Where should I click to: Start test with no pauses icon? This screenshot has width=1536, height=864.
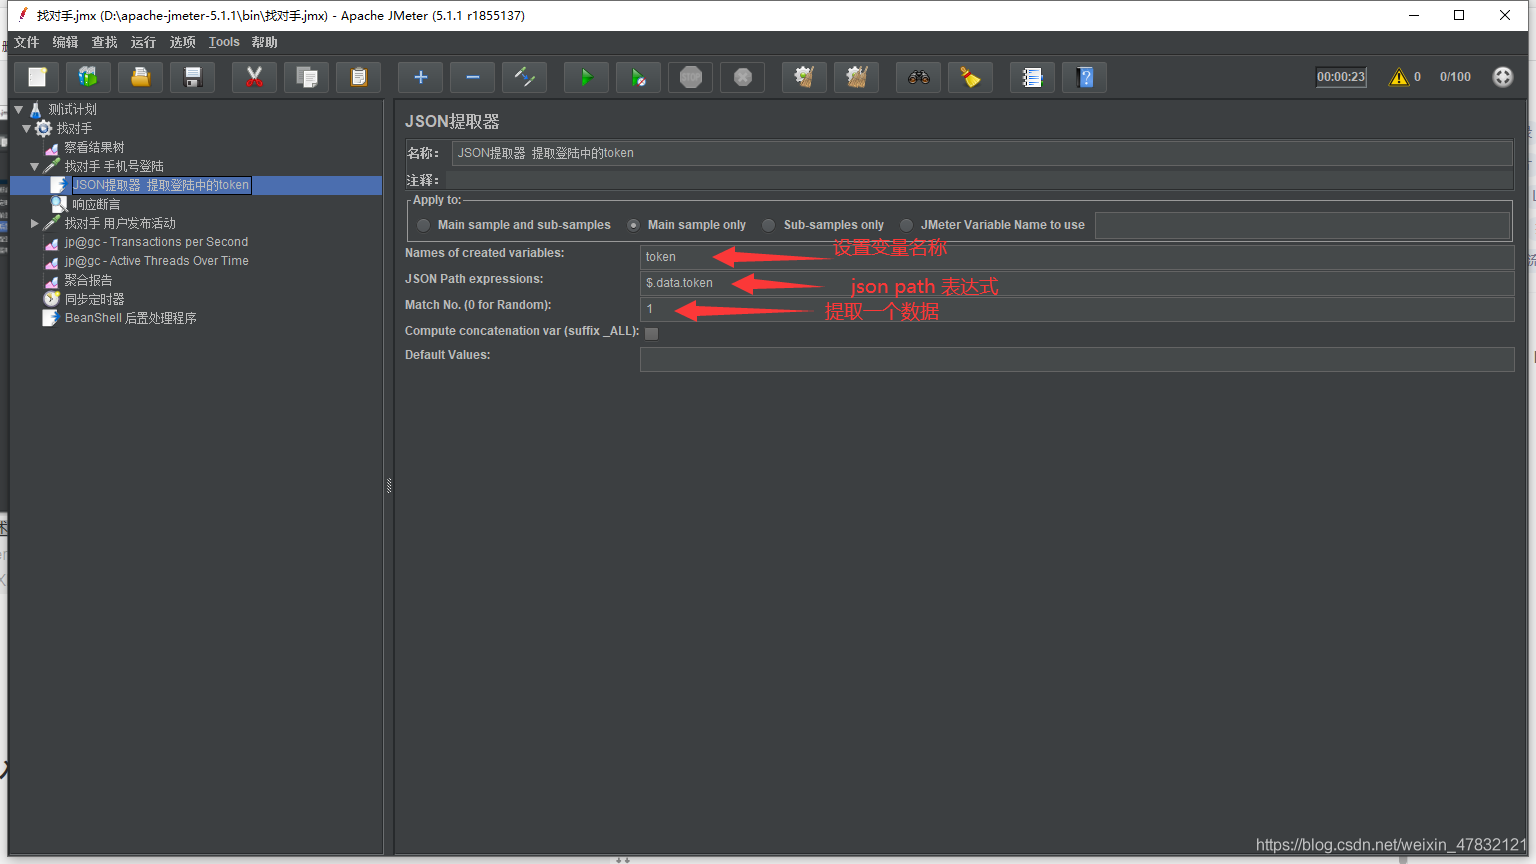pyautogui.click(x=639, y=77)
